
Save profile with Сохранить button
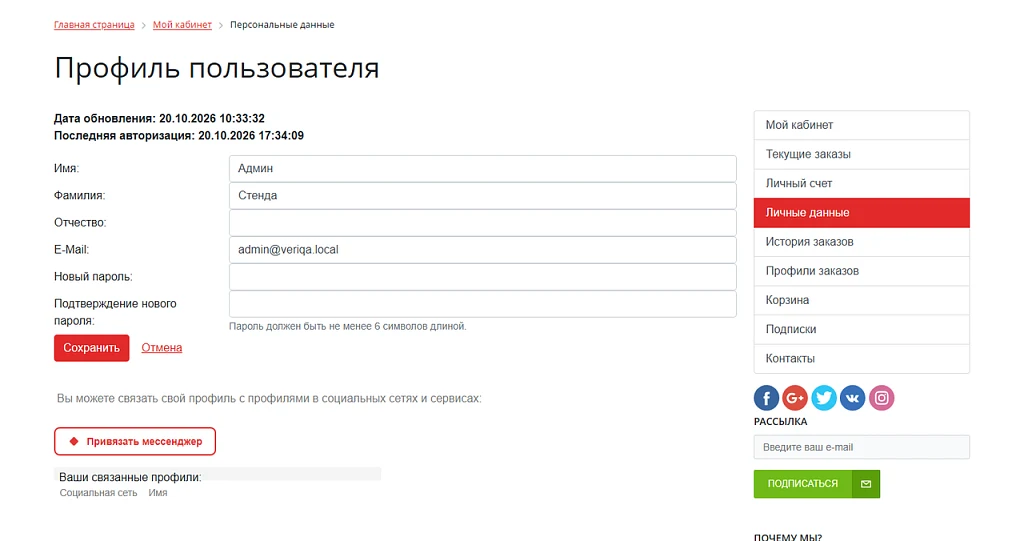[x=91, y=348]
